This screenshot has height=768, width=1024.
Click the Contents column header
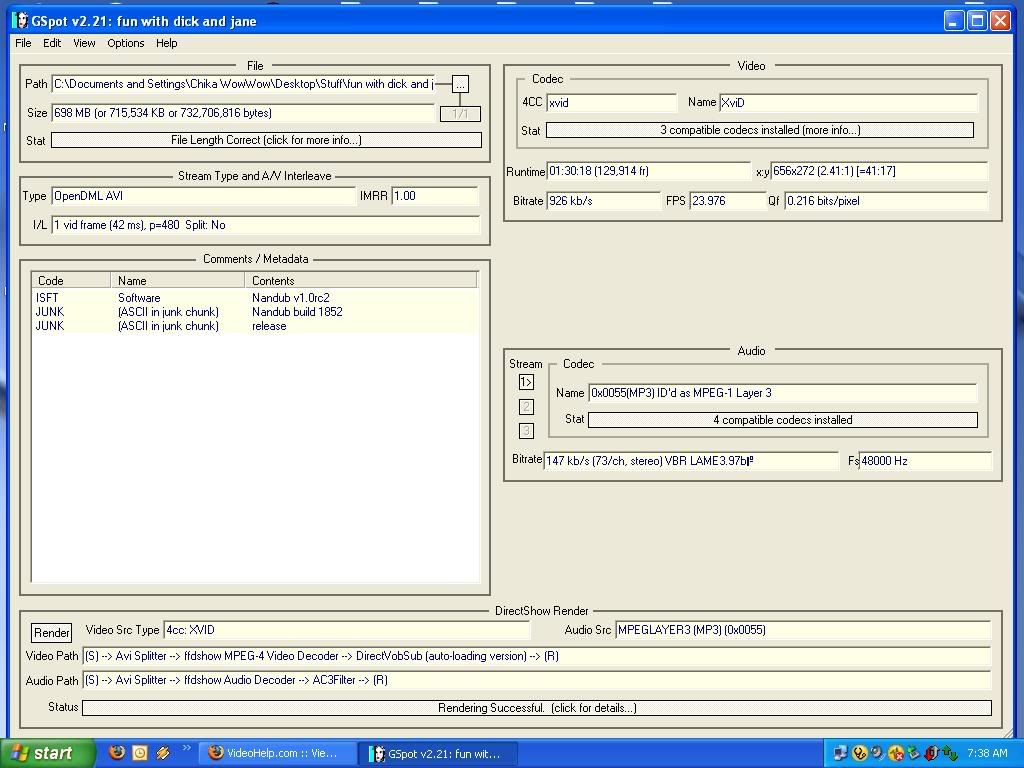click(x=361, y=281)
